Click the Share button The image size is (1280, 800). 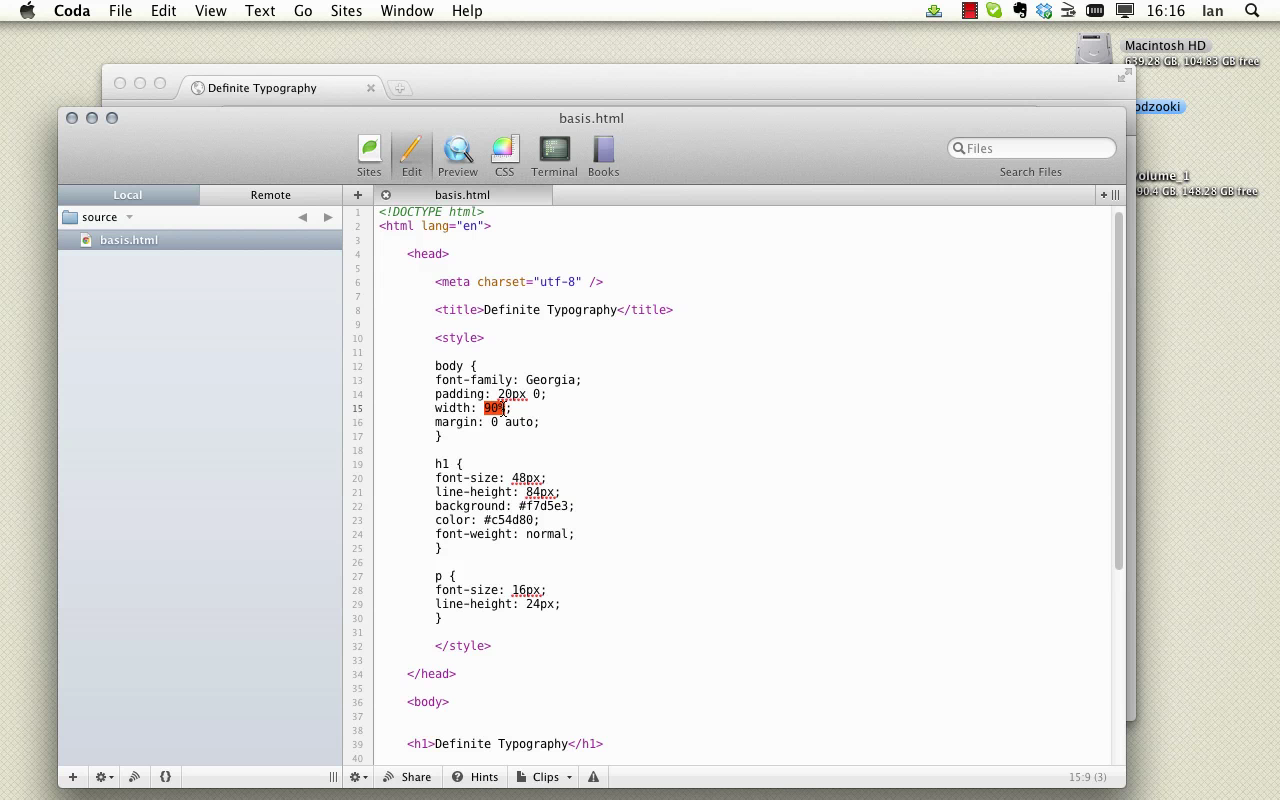407,777
